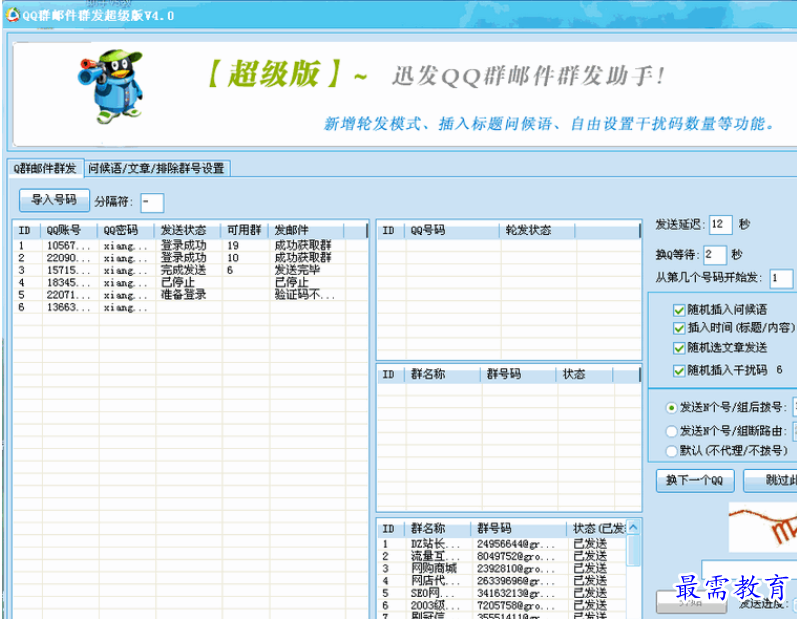Toggle 随机插入干扰码 checkbox

click(x=679, y=370)
